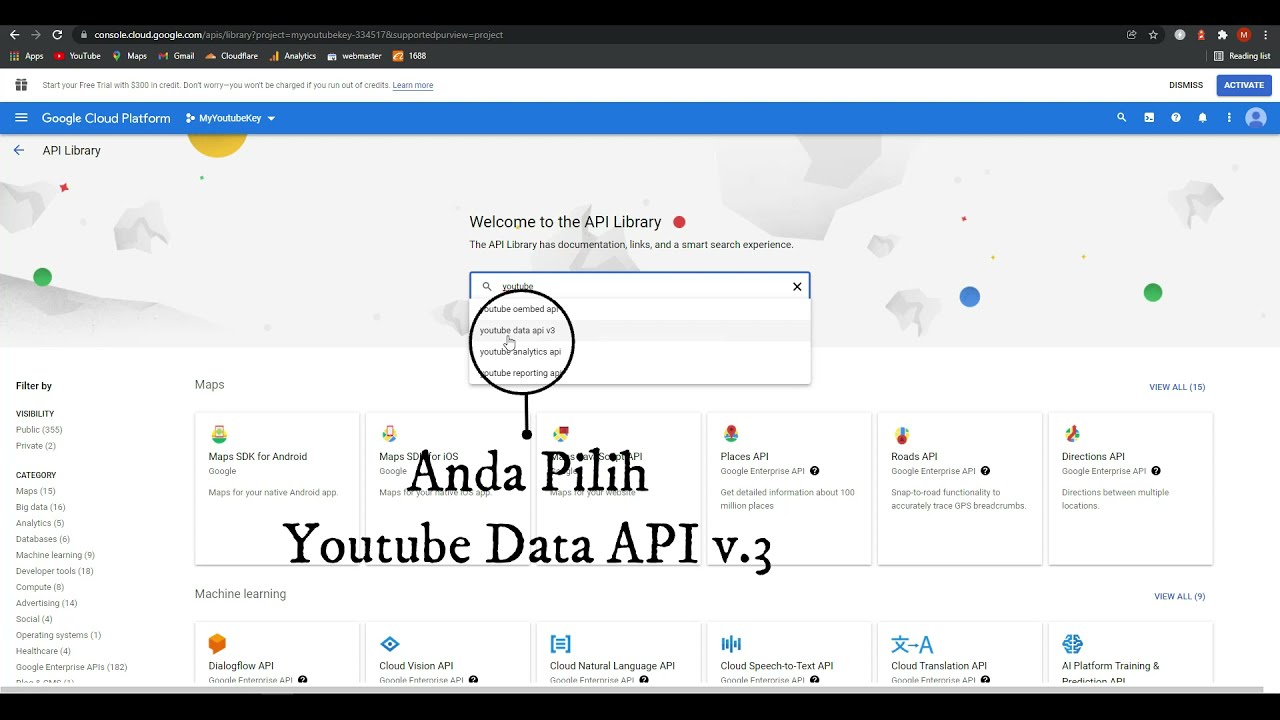Open the hamburger navigation menu
This screenshot has height=720, width=1280.
point(21,118)
